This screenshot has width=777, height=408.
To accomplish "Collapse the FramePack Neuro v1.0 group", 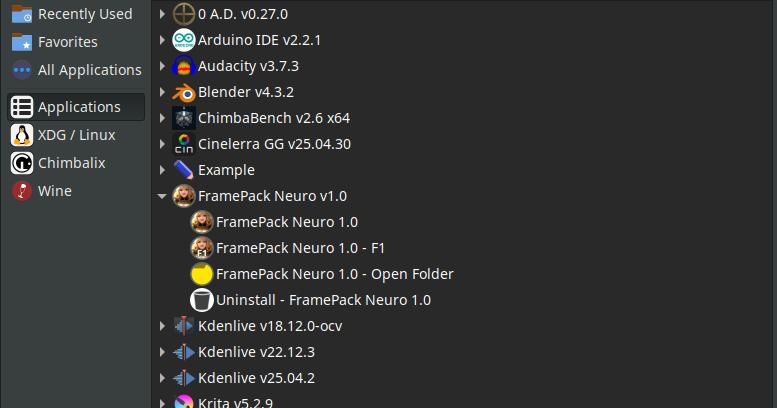I will click(162, 196).
